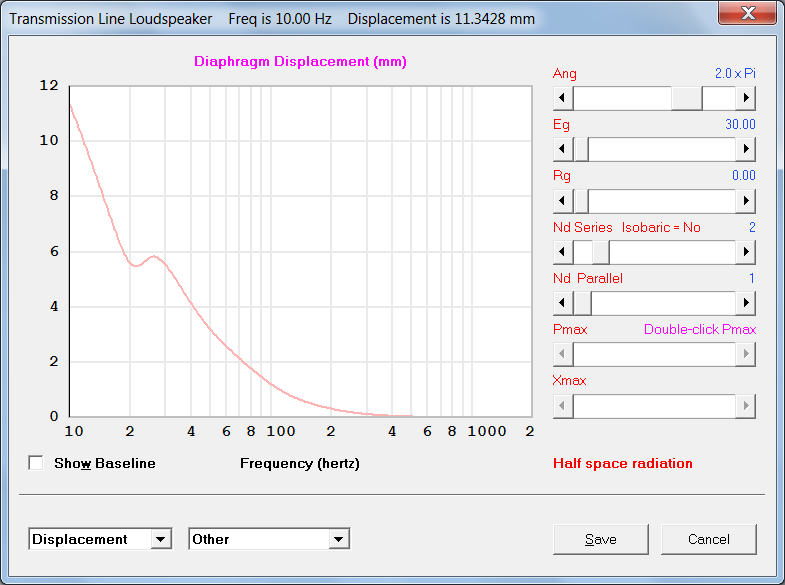
Task: Click the Isobaric = No label
Action: 661,227
